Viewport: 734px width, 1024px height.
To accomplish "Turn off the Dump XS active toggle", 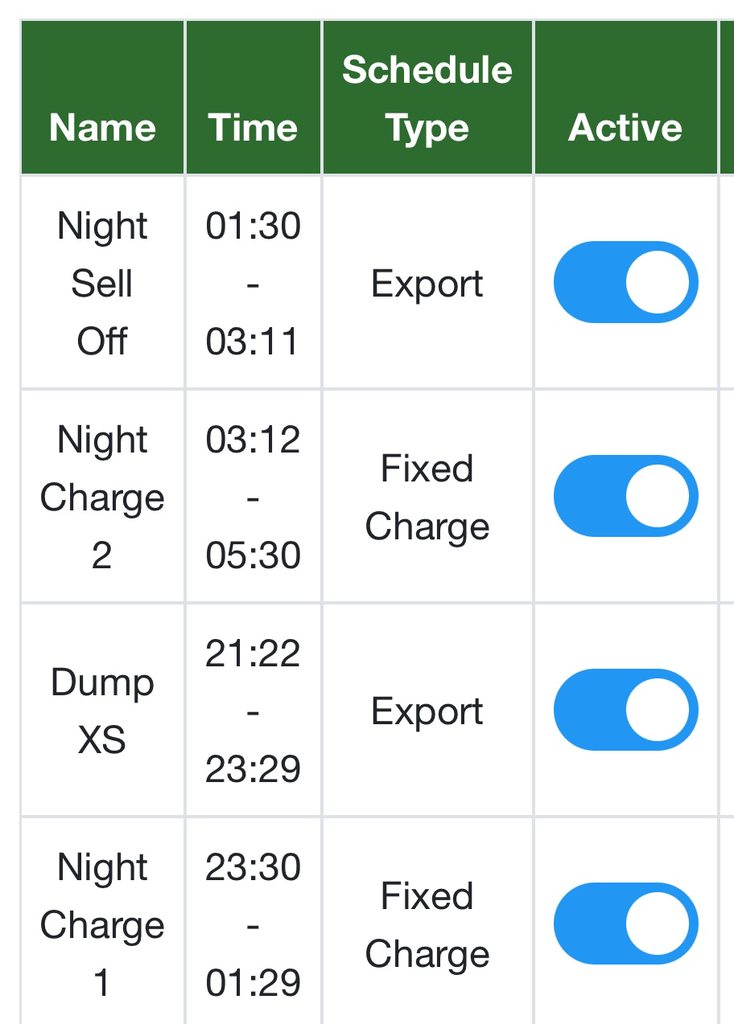I will [625, 710].
